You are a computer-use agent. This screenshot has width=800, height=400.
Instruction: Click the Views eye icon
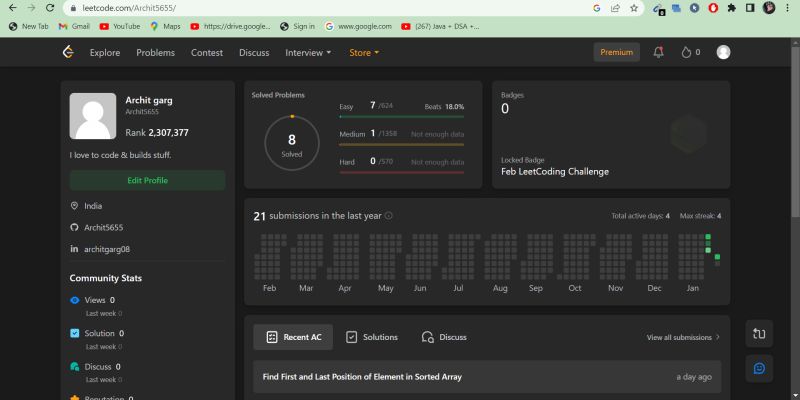pyautogui.click(x=74, y=300)
